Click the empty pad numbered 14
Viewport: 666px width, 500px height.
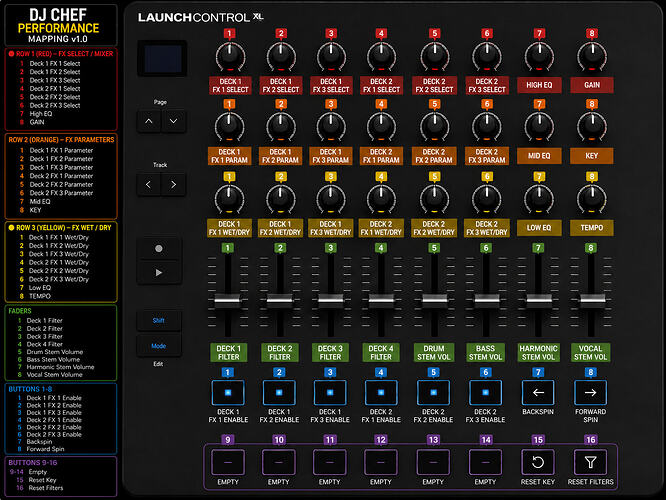click(x=485, y=462)
